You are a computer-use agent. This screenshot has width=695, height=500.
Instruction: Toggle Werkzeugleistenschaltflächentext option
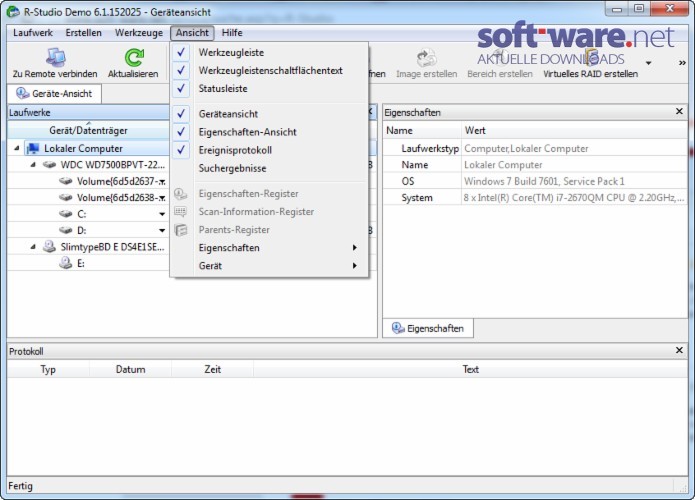click(x=270, y=70)
